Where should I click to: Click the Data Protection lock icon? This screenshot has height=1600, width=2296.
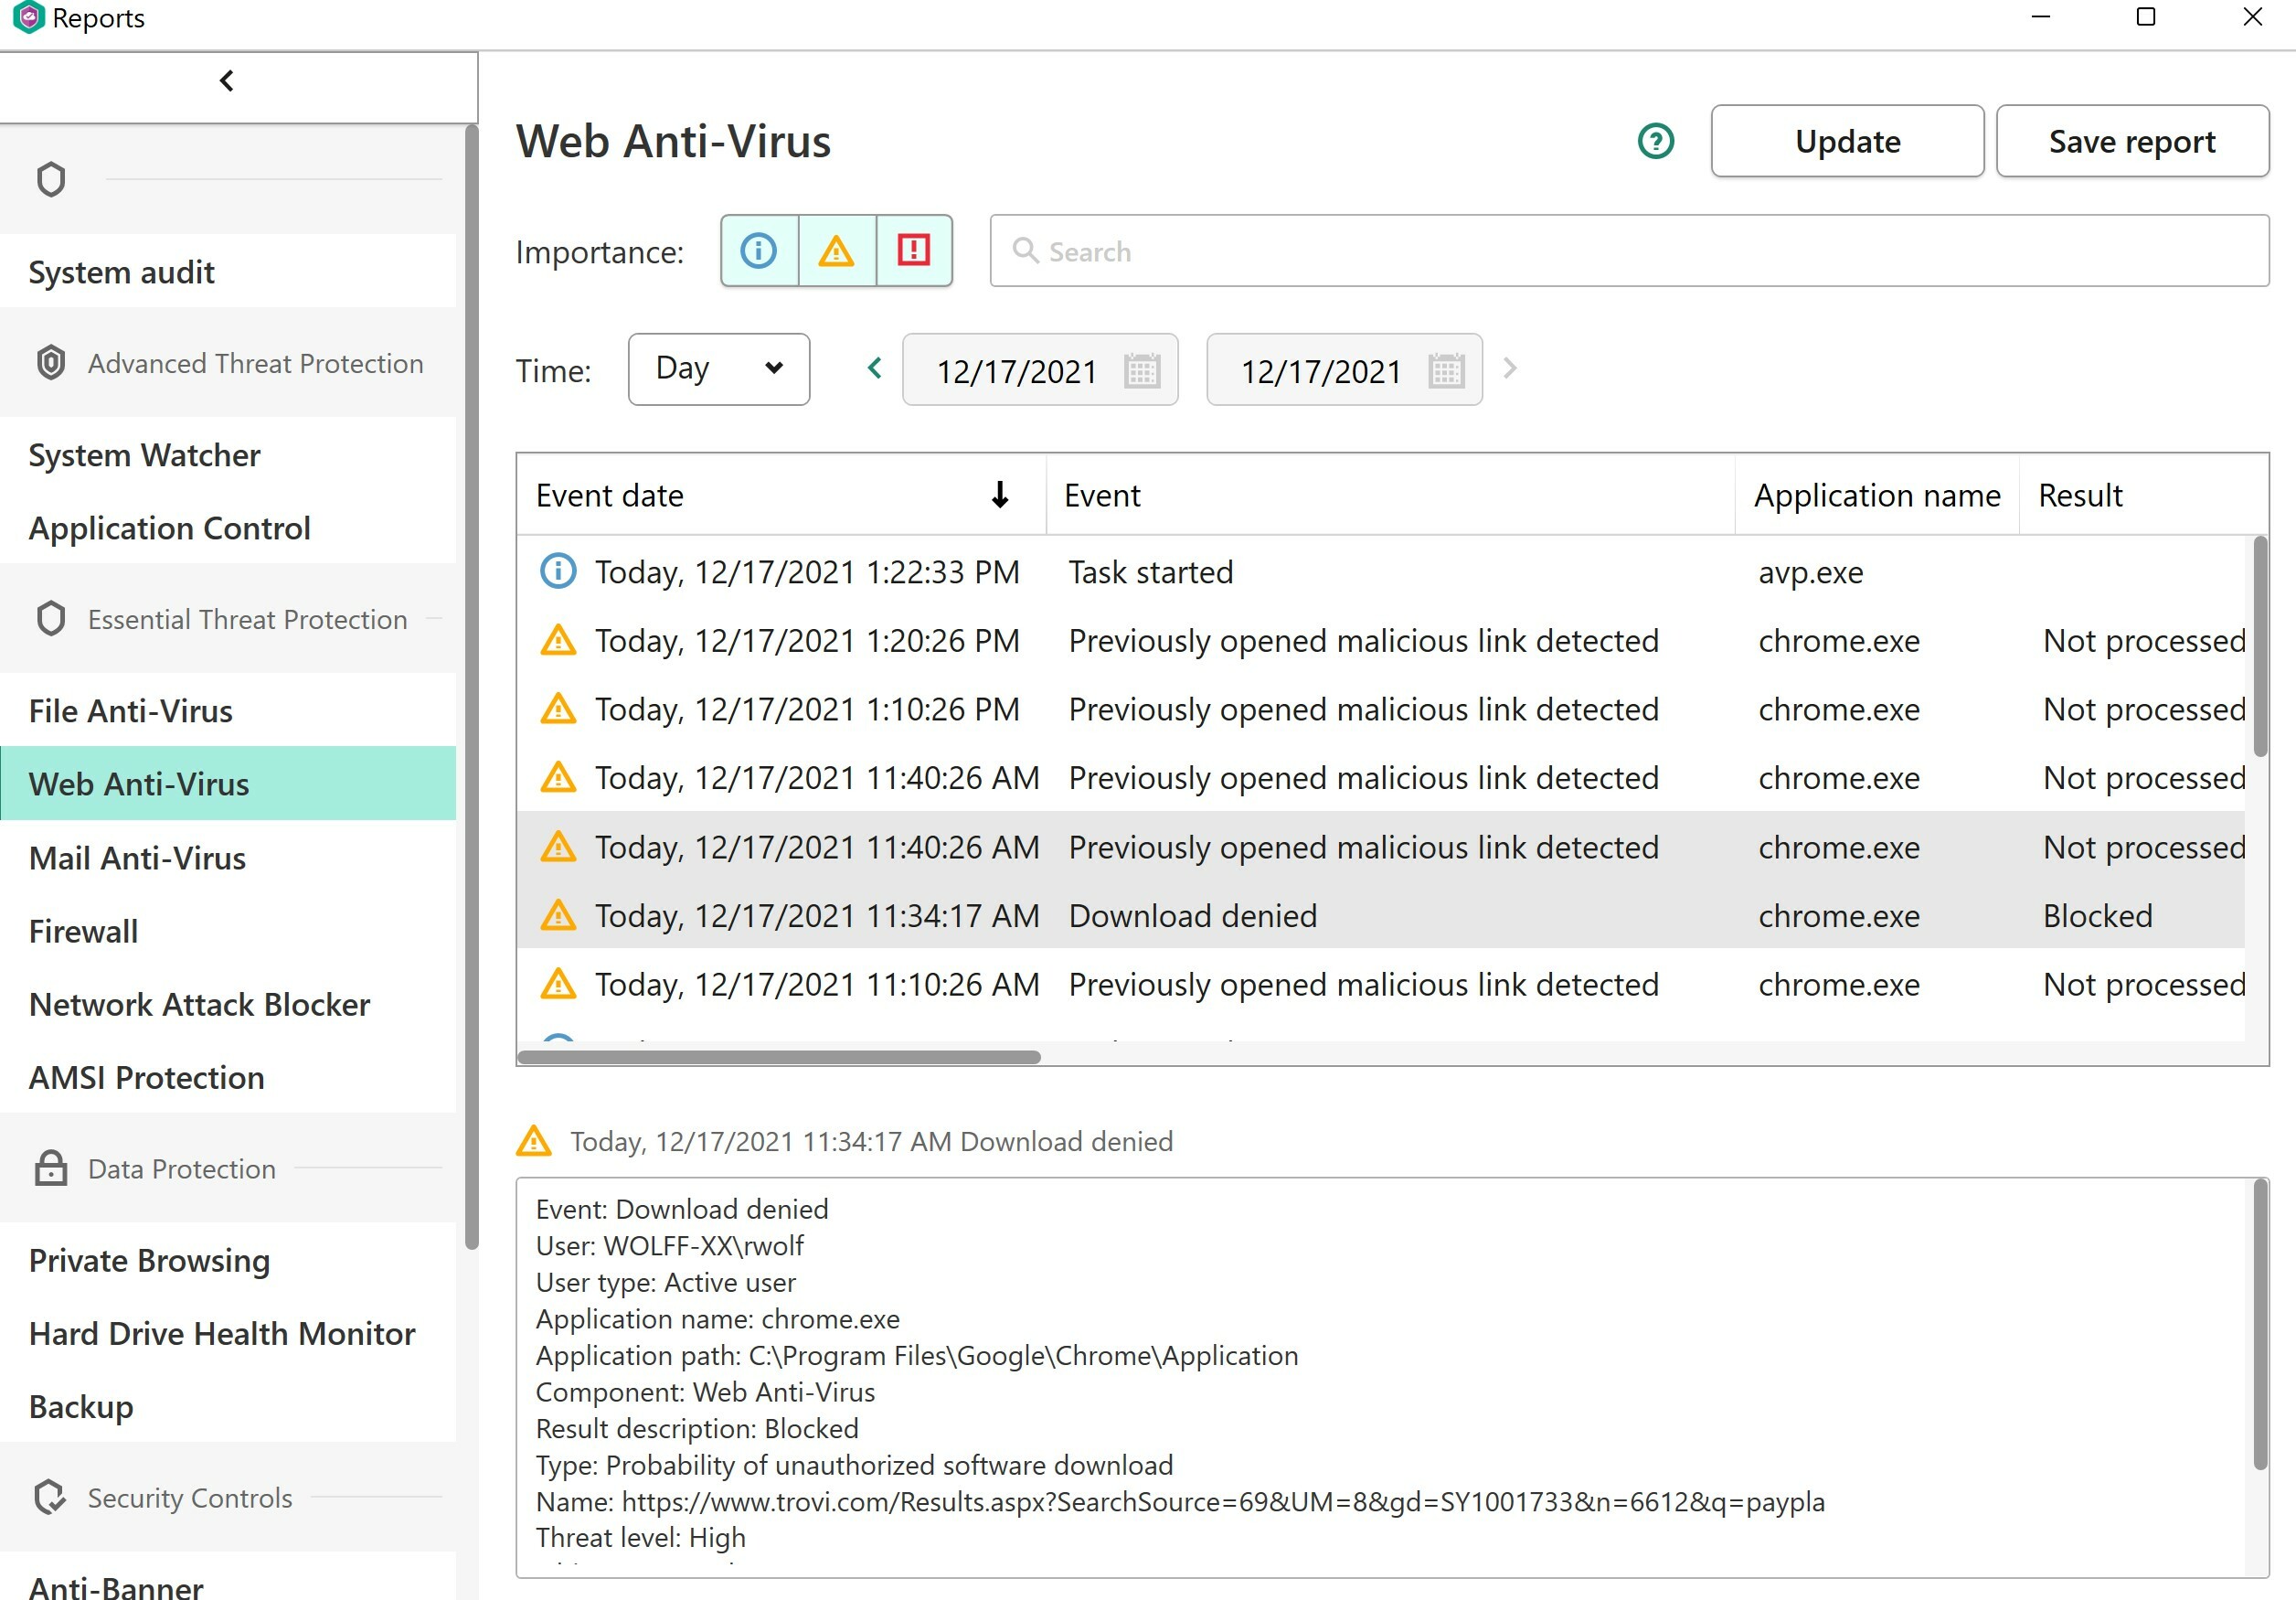coord(51,1168)
